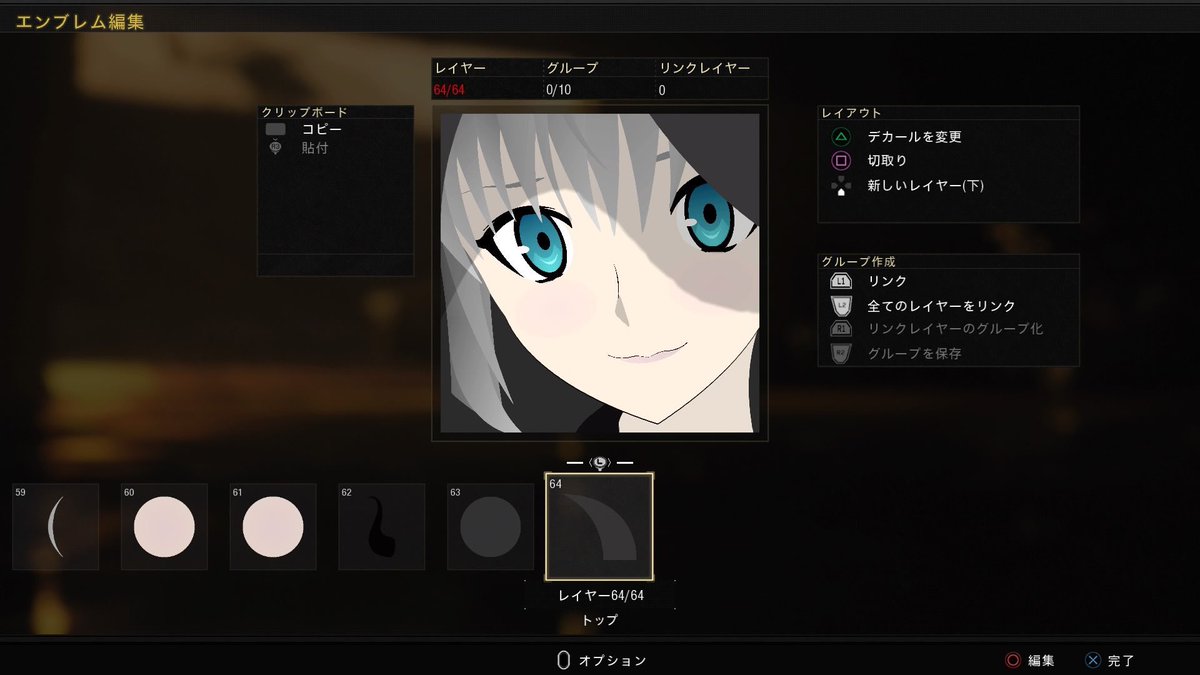This screenshot has width=1200, height=675.
Task: Click the options button icon at bottom
Action: click(x=563, y=660)
